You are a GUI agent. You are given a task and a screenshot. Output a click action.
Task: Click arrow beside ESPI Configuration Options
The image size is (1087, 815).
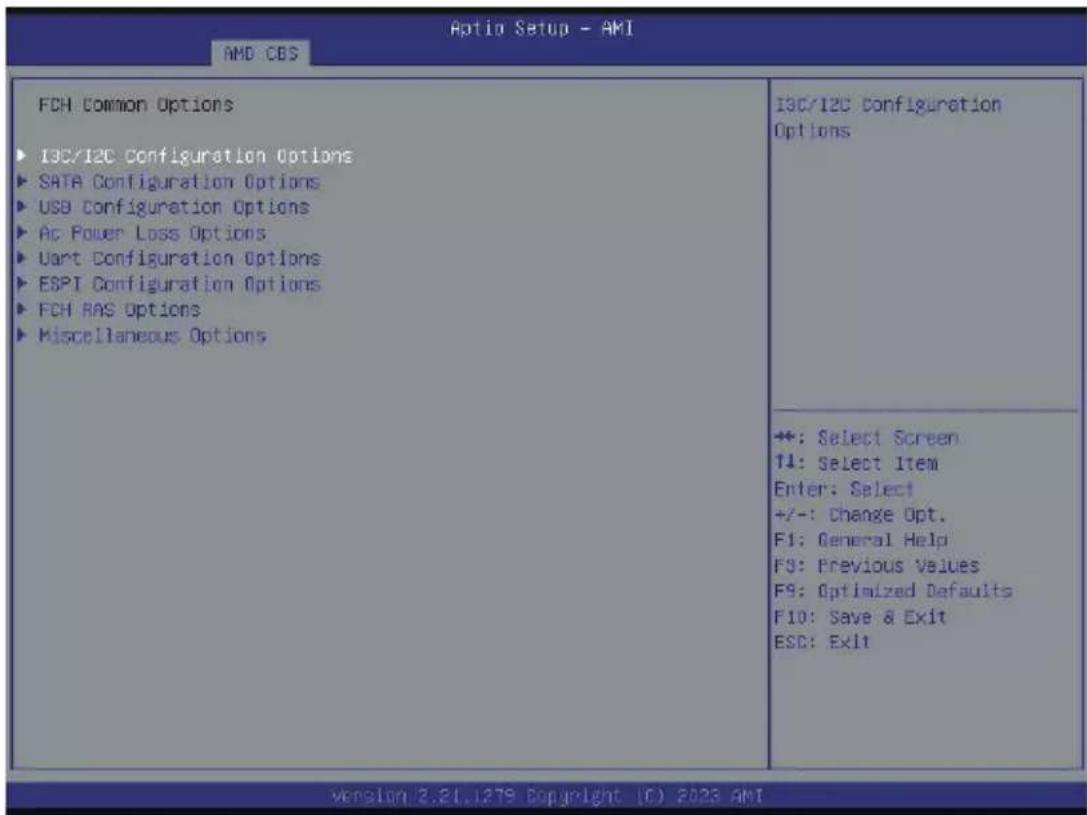click(22, 283)
